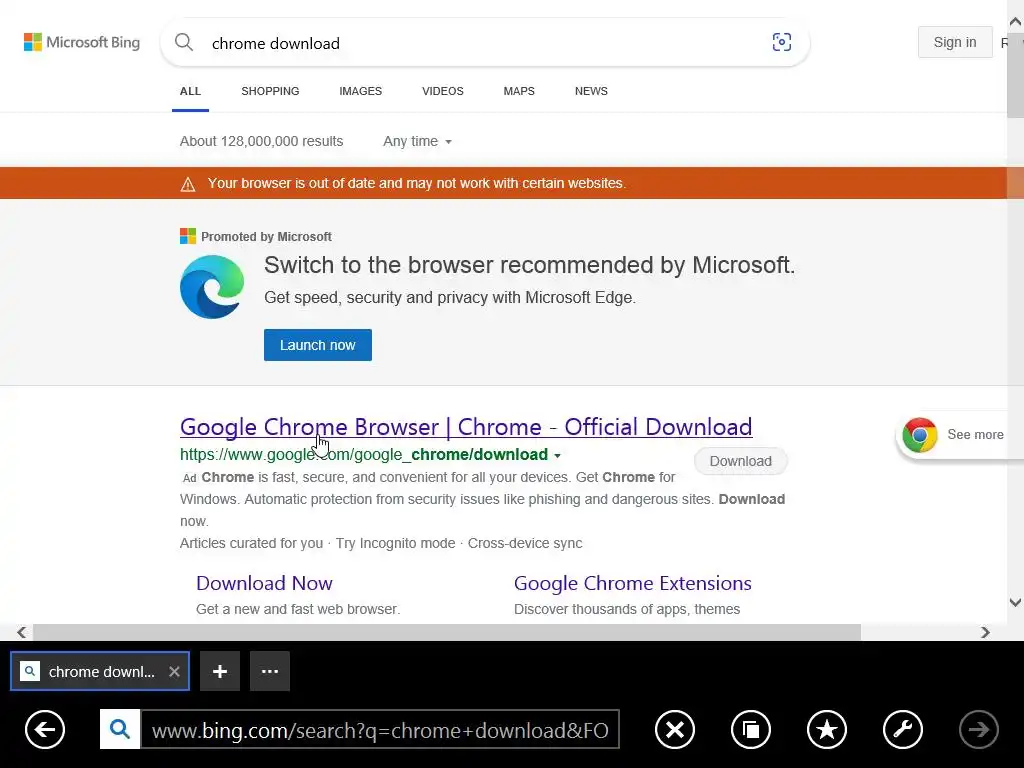1024x768 pixels.
Task: Open page tools wrench icon
Action: [903, 729]
